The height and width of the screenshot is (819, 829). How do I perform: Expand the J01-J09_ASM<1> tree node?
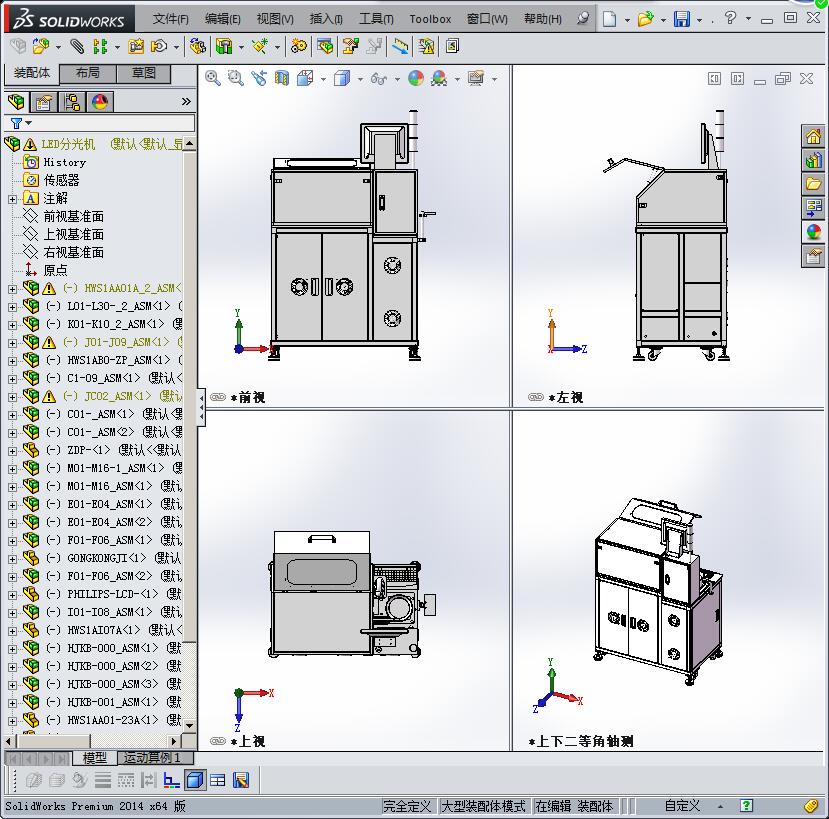12,343
